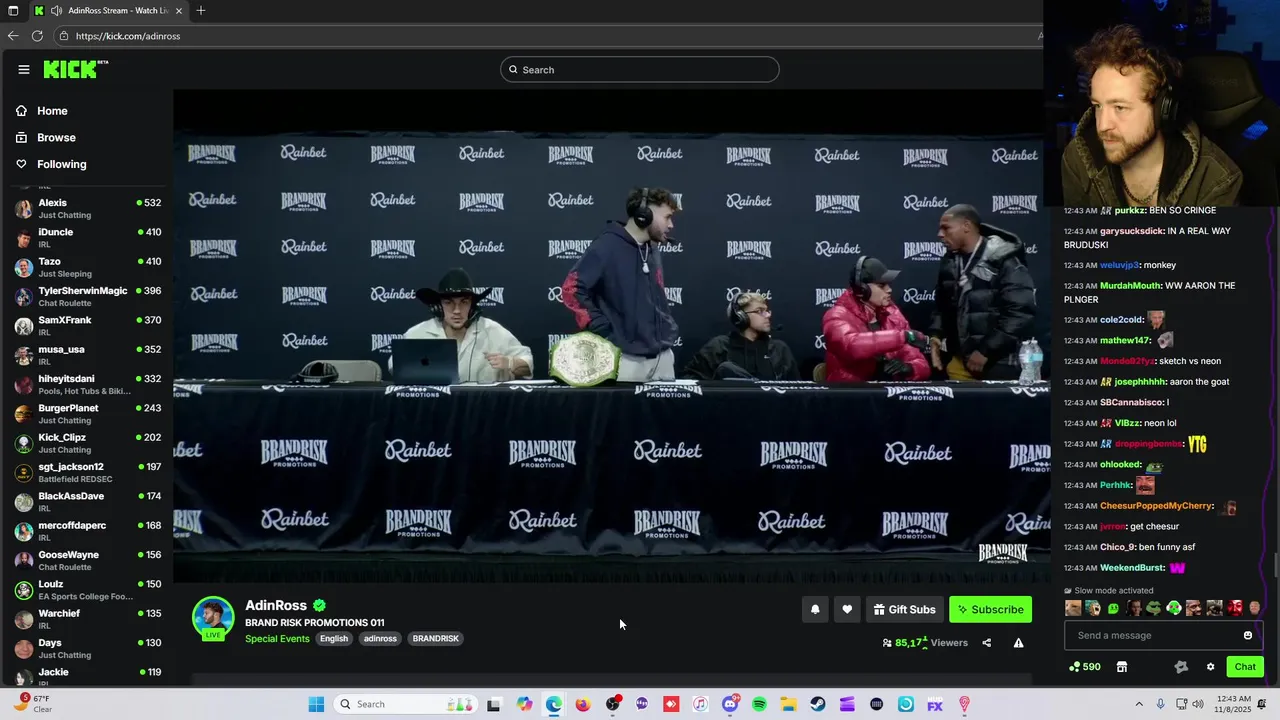The width and height of the screenshot is (1280, 720).
Task: Reload the page with refresh icon
Action: [37, 36]
